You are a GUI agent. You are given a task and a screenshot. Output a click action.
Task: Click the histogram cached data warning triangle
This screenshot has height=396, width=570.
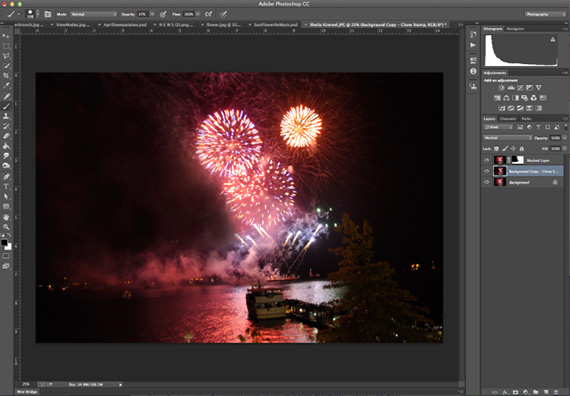pyautogui.click(x=553, y=40)
